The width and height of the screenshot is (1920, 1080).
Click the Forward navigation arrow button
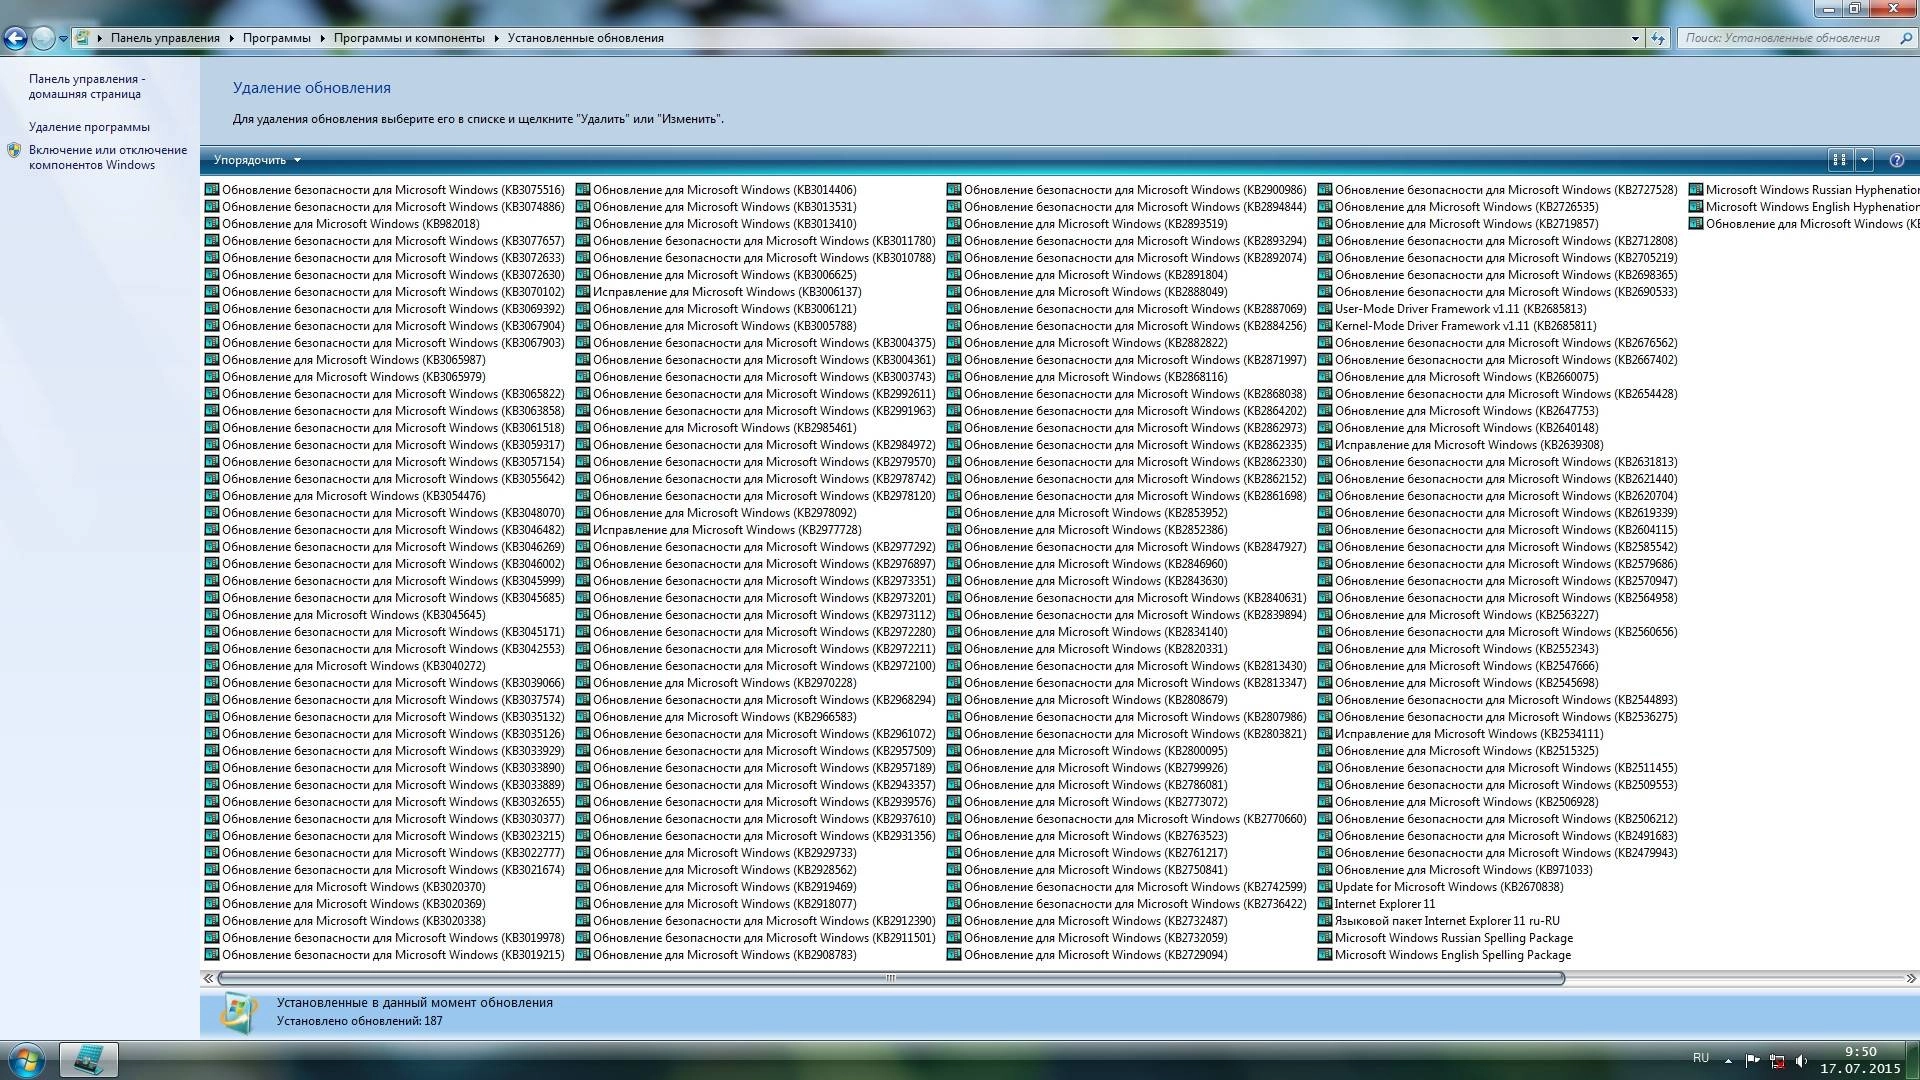(x=43, y=38)
